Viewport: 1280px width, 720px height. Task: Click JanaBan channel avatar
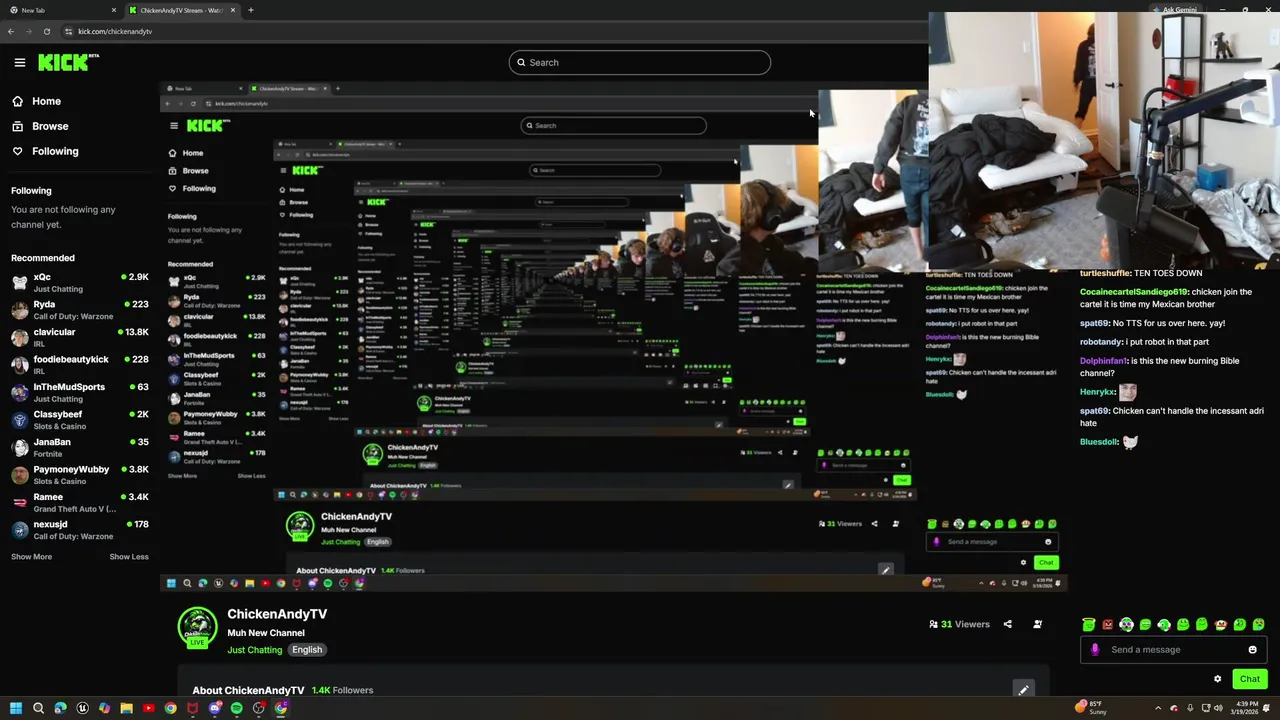[x=19, y=448]
